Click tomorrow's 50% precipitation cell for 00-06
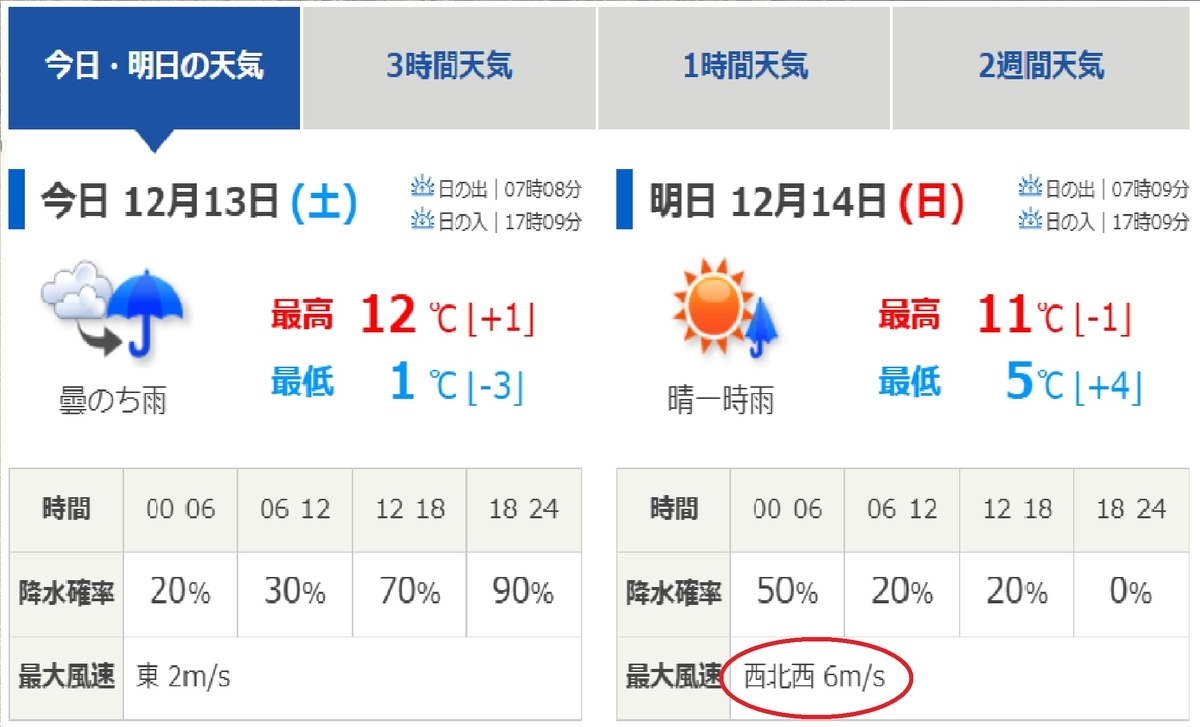This screenshot has height=727, width=1200. coord(787,593)
